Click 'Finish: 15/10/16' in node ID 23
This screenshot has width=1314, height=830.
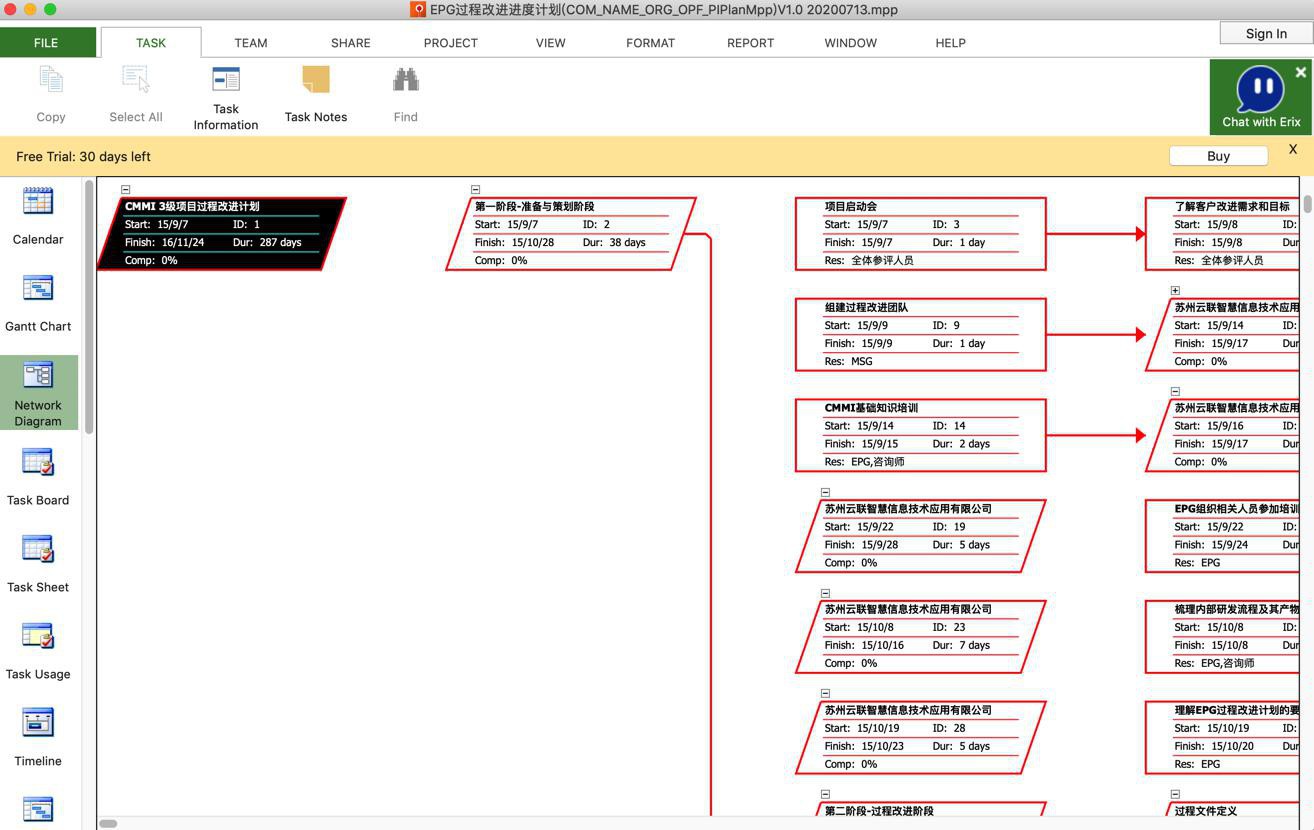pos(864,645)
